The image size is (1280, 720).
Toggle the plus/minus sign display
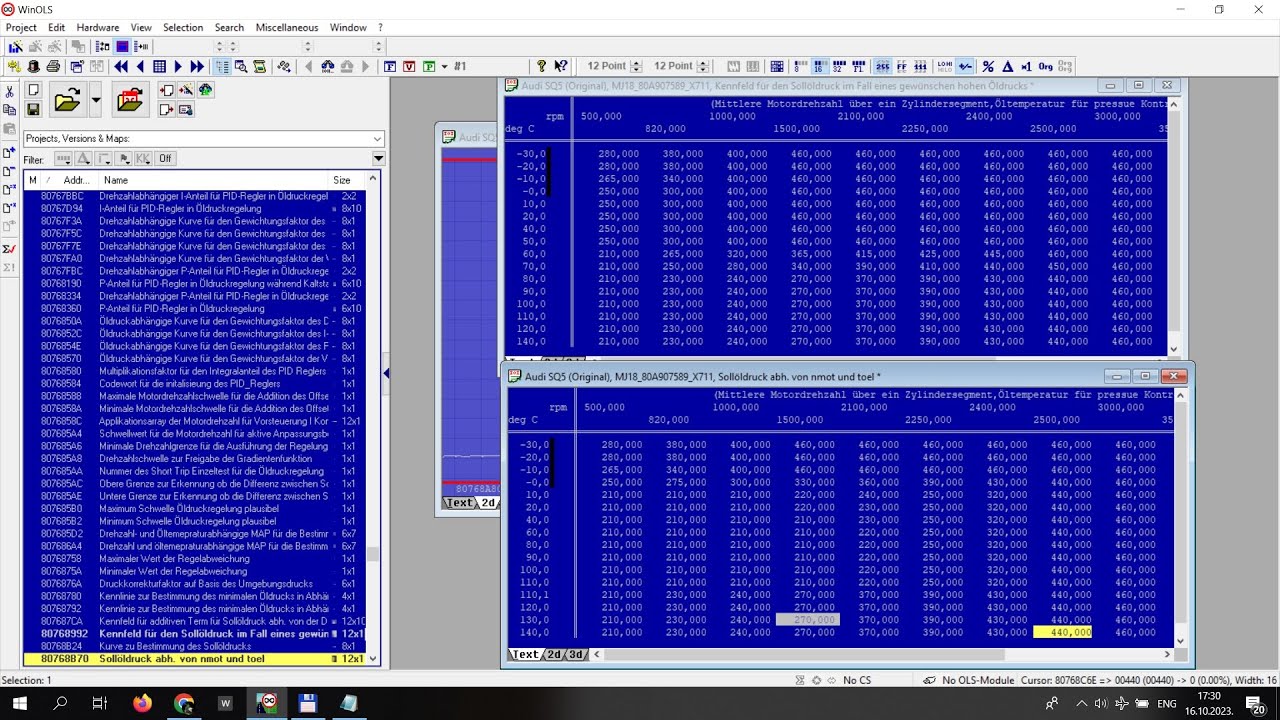click(965, 66)
